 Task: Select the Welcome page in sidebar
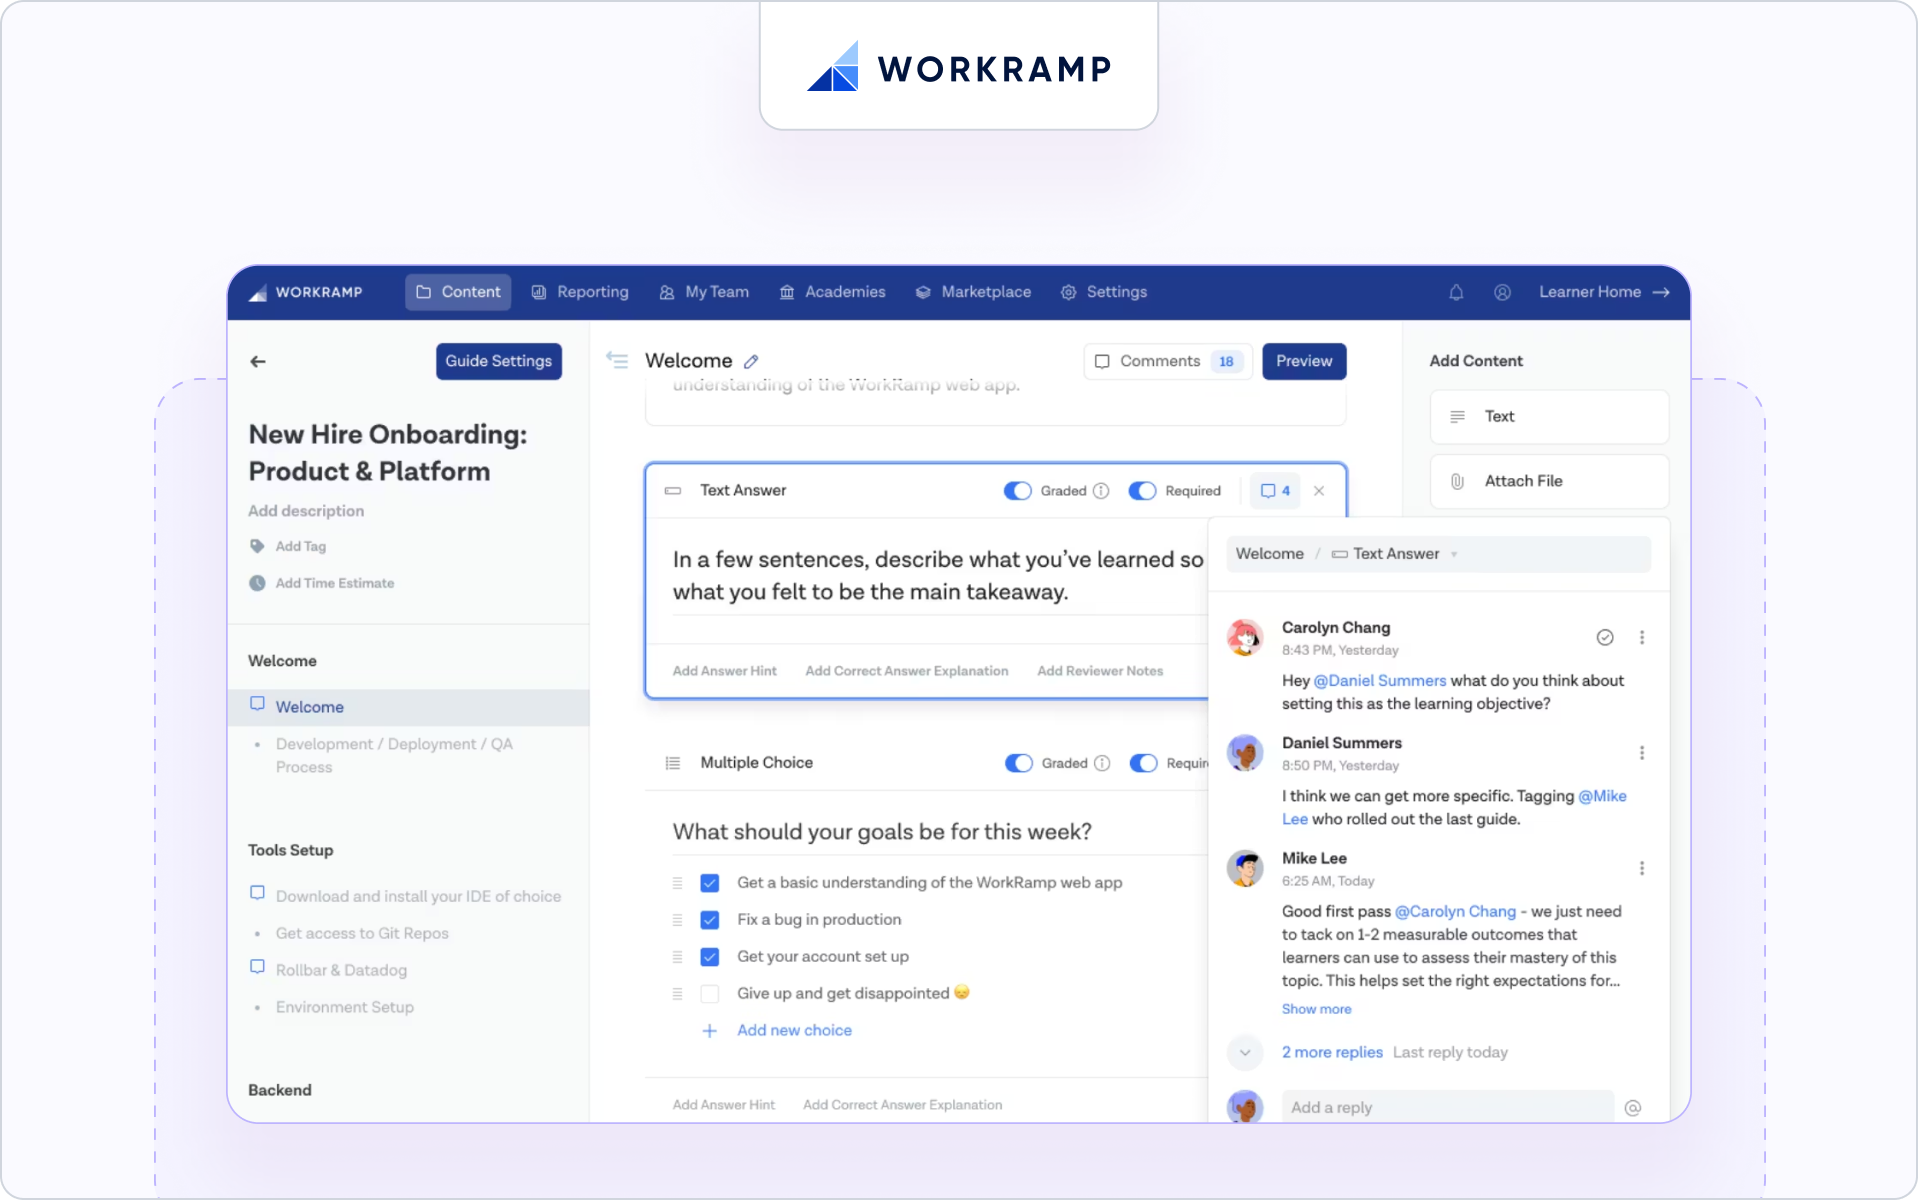[408, 707]
